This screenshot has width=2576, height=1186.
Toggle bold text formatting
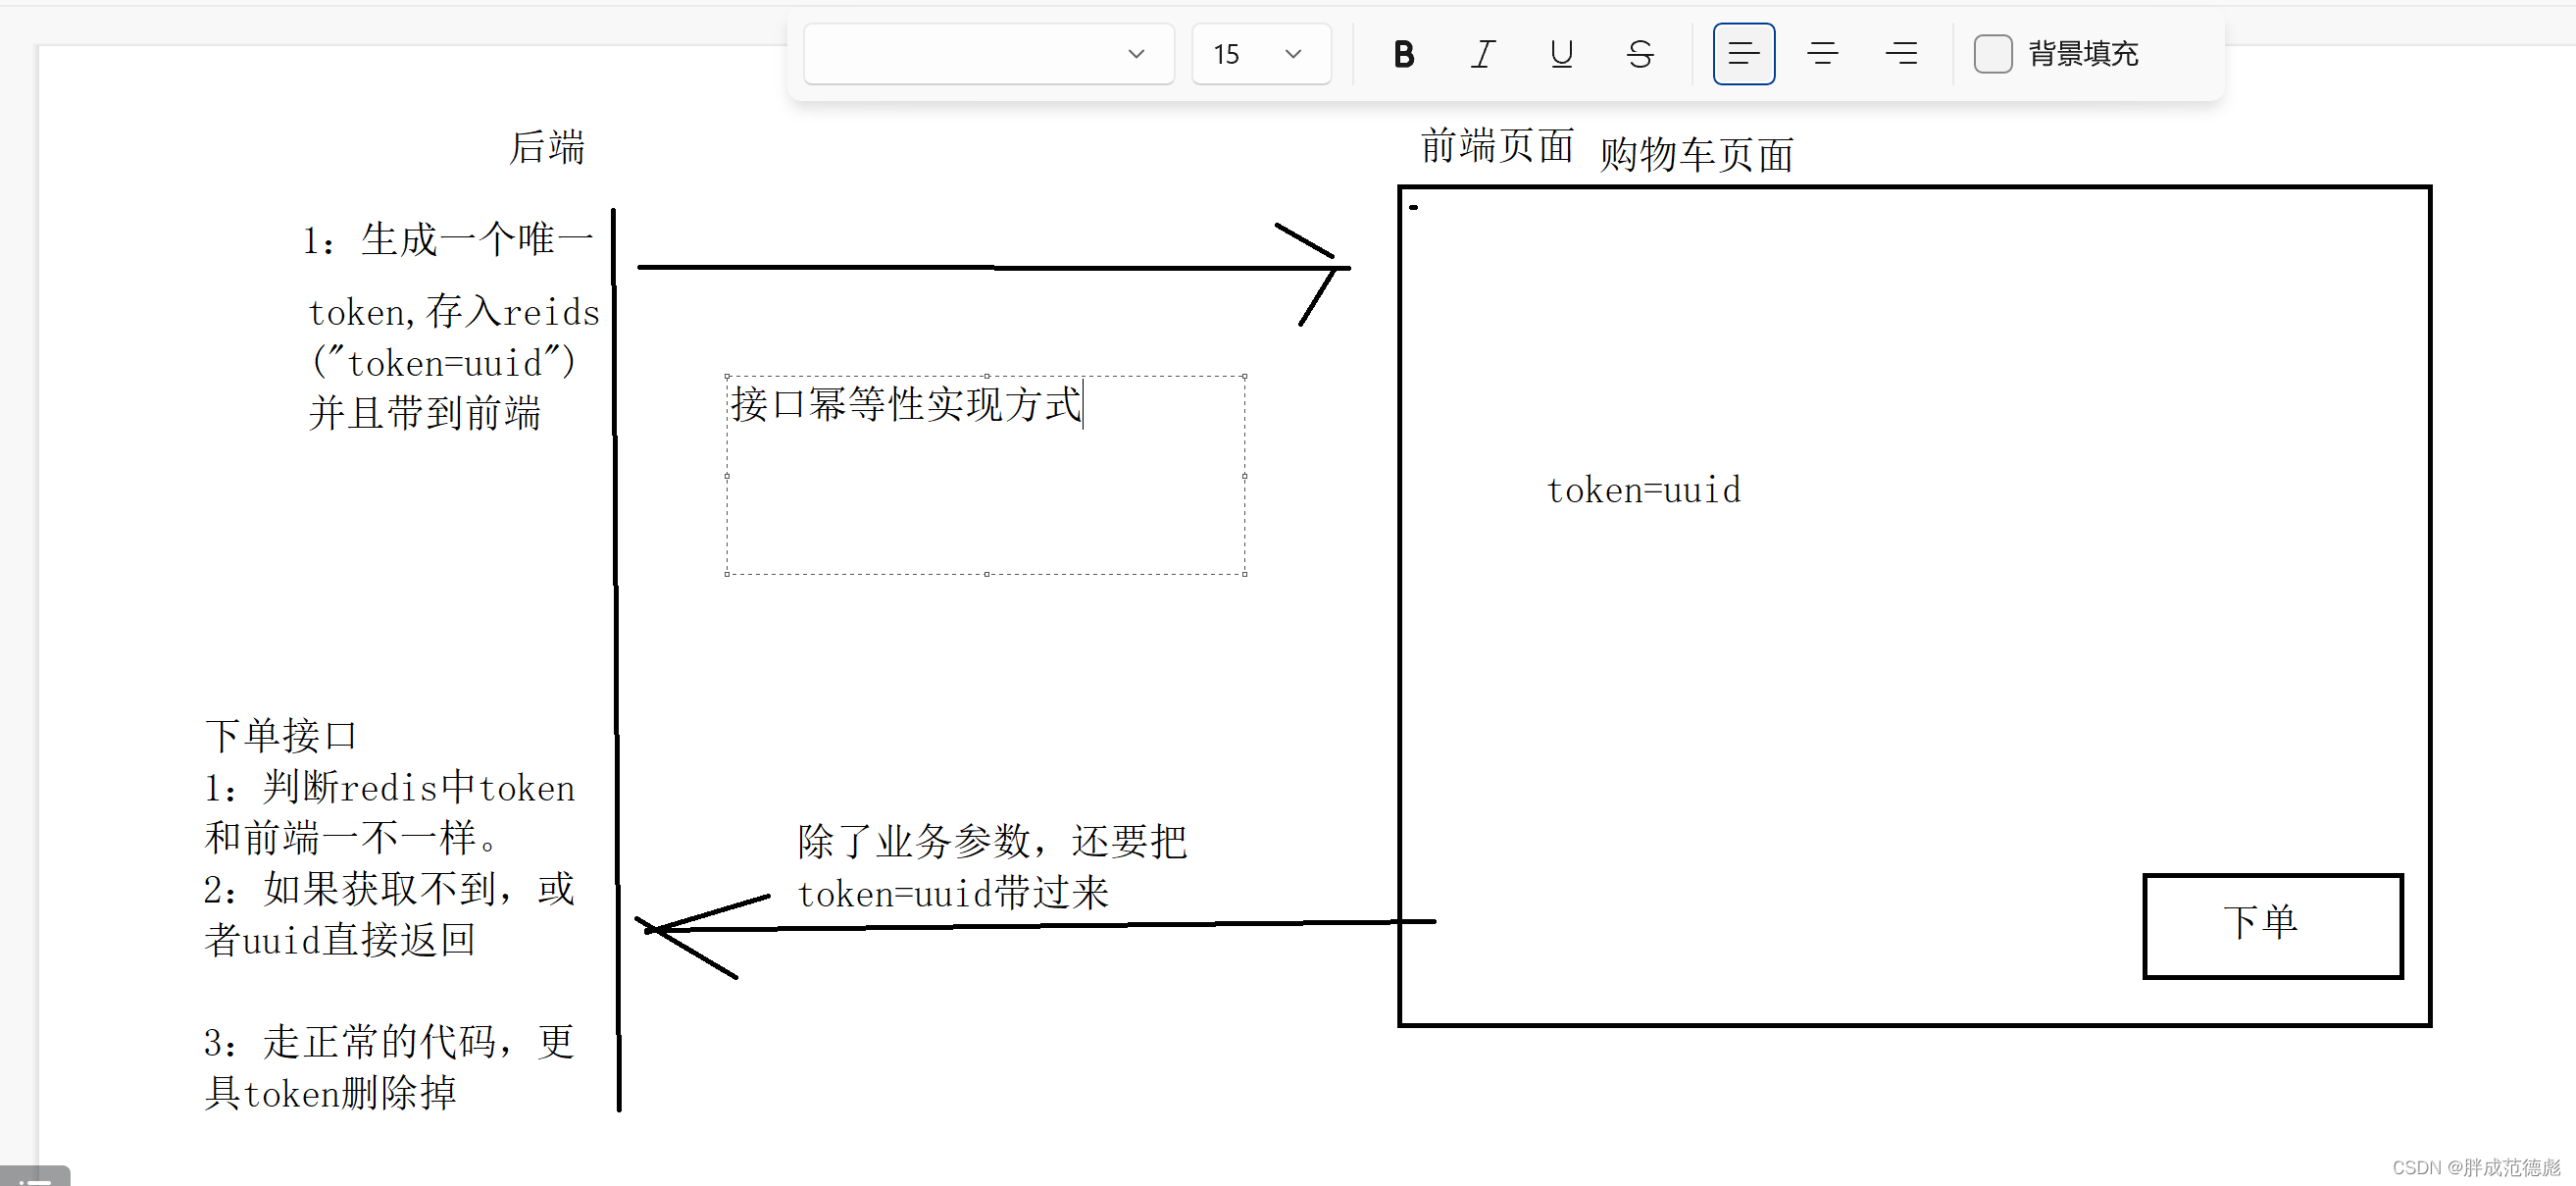pos(1404,54)
